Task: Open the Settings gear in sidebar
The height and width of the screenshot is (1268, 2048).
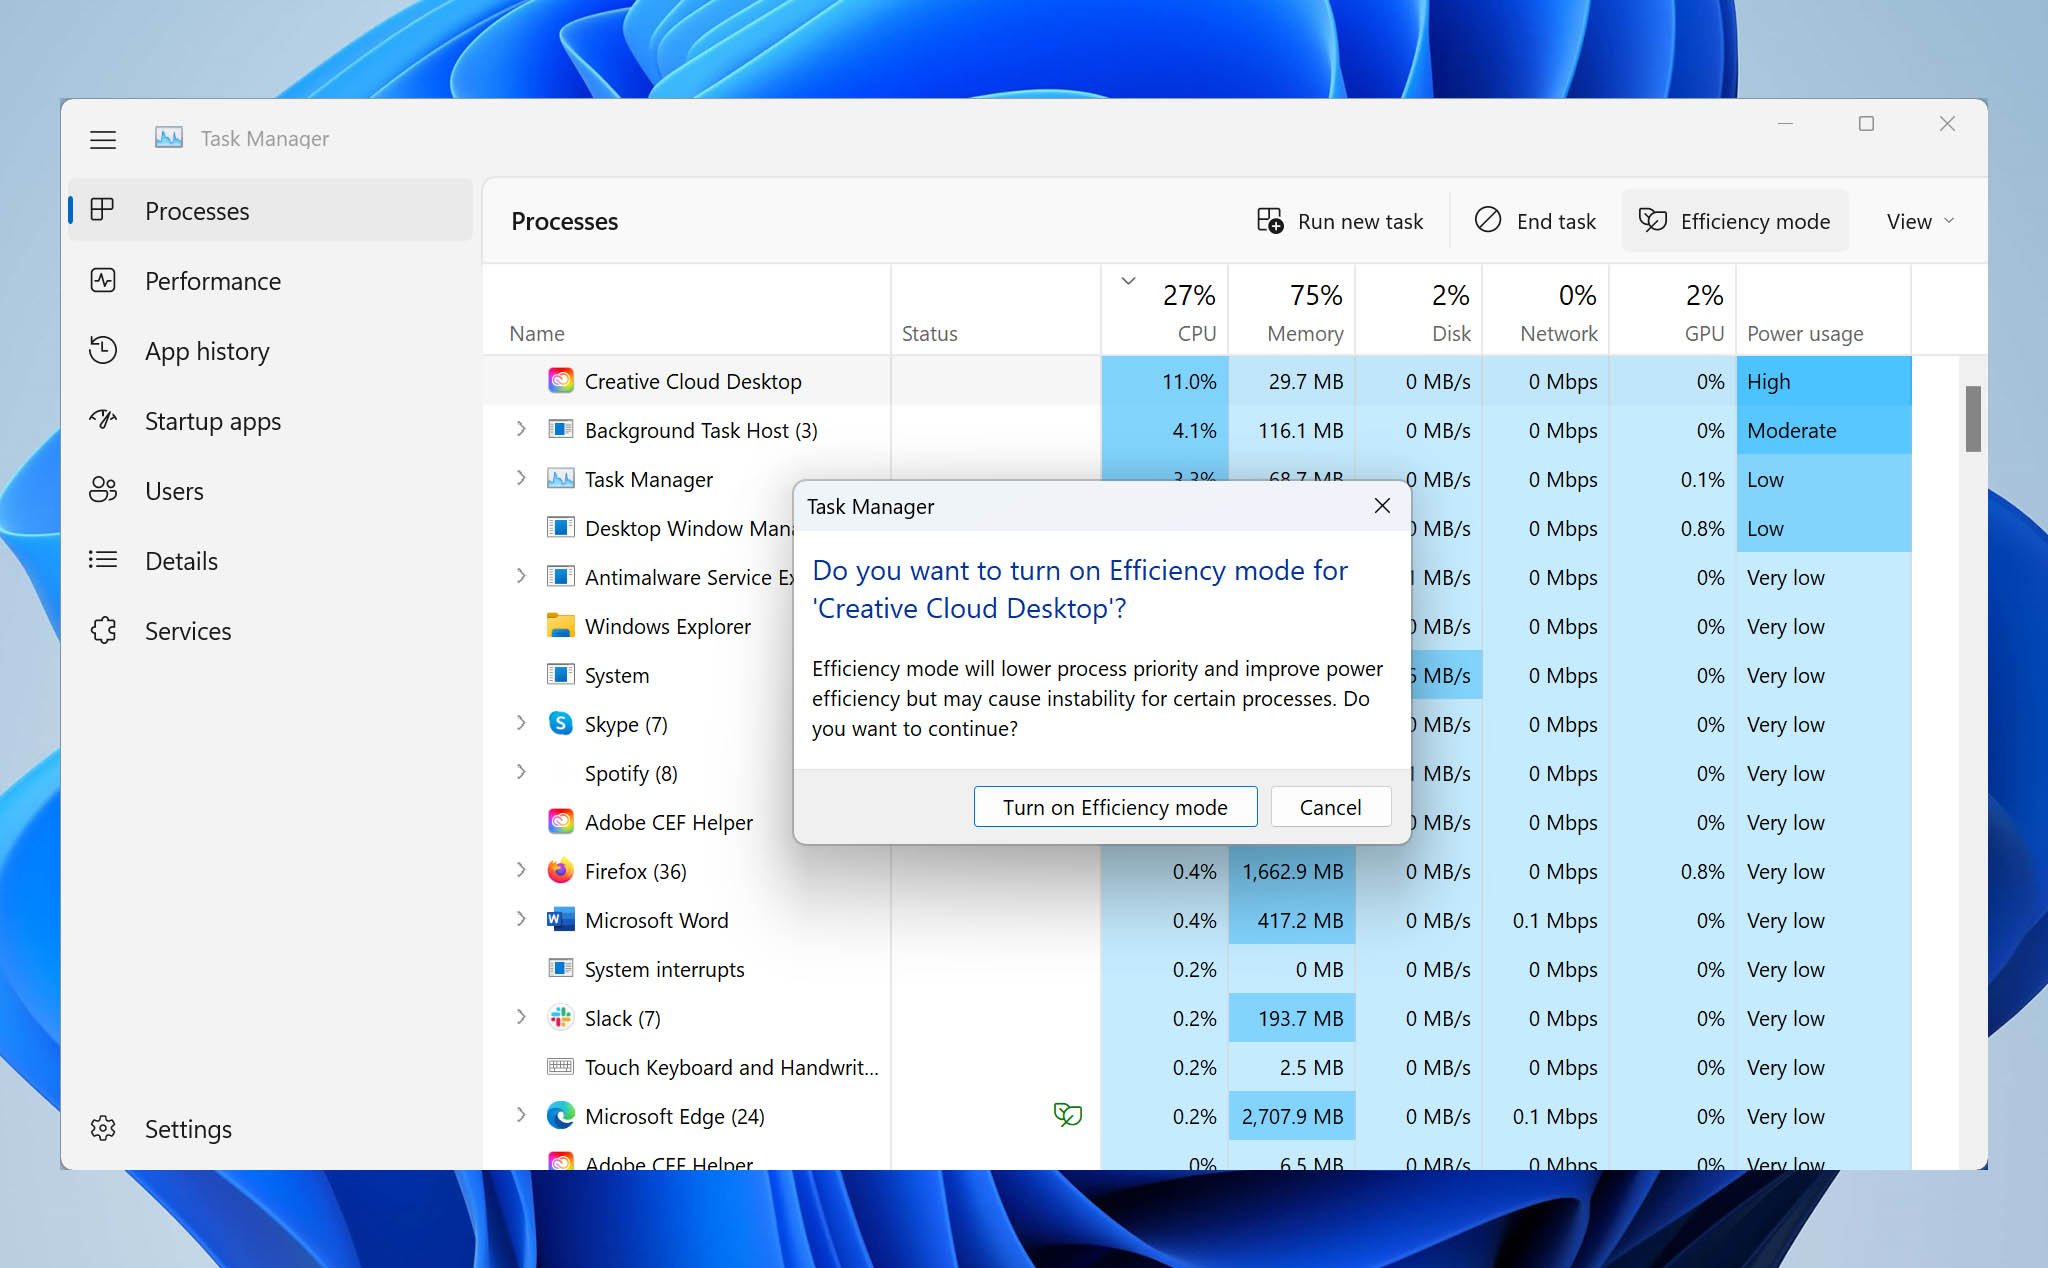Action: (x=103, y=1129)
